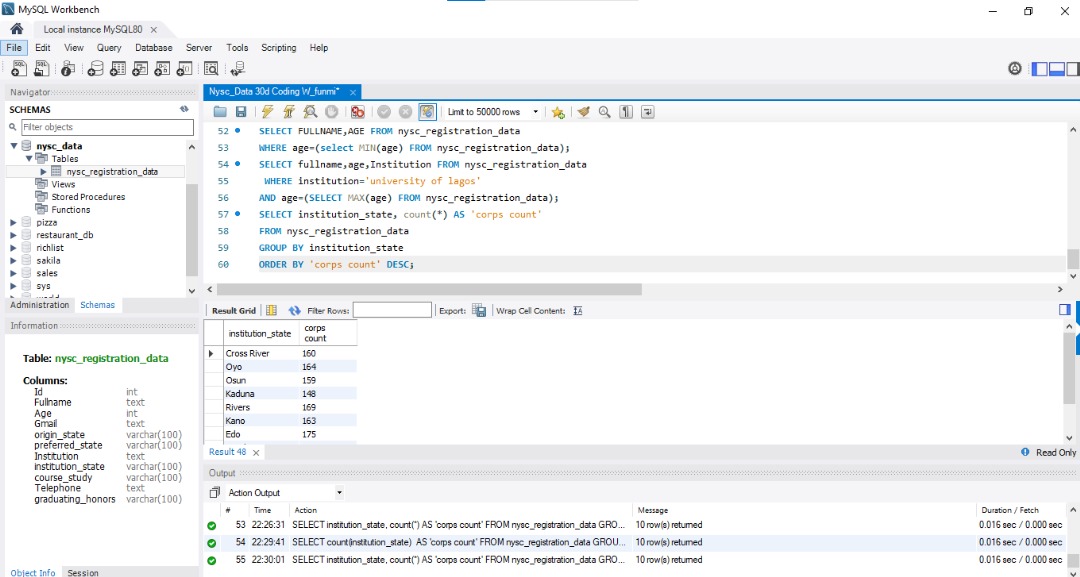Click the Filter objects search field

[x=107, y=127]
